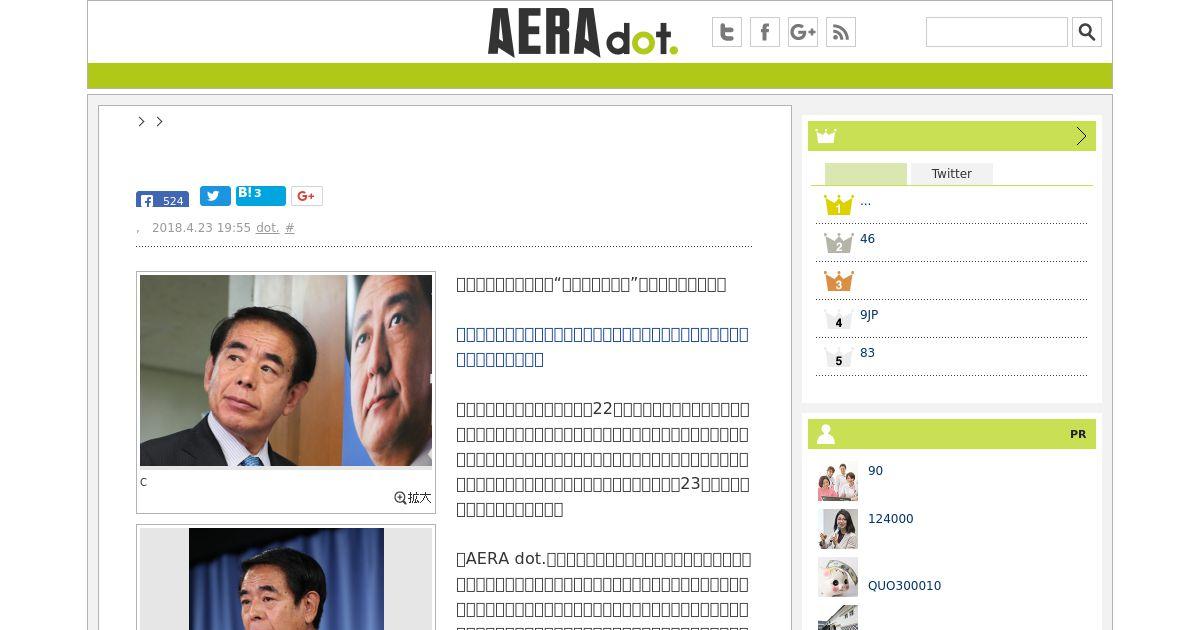Screen dimensions: 1200x630
Task: Open rank 1 gold crown item
Action: point(838,205)
